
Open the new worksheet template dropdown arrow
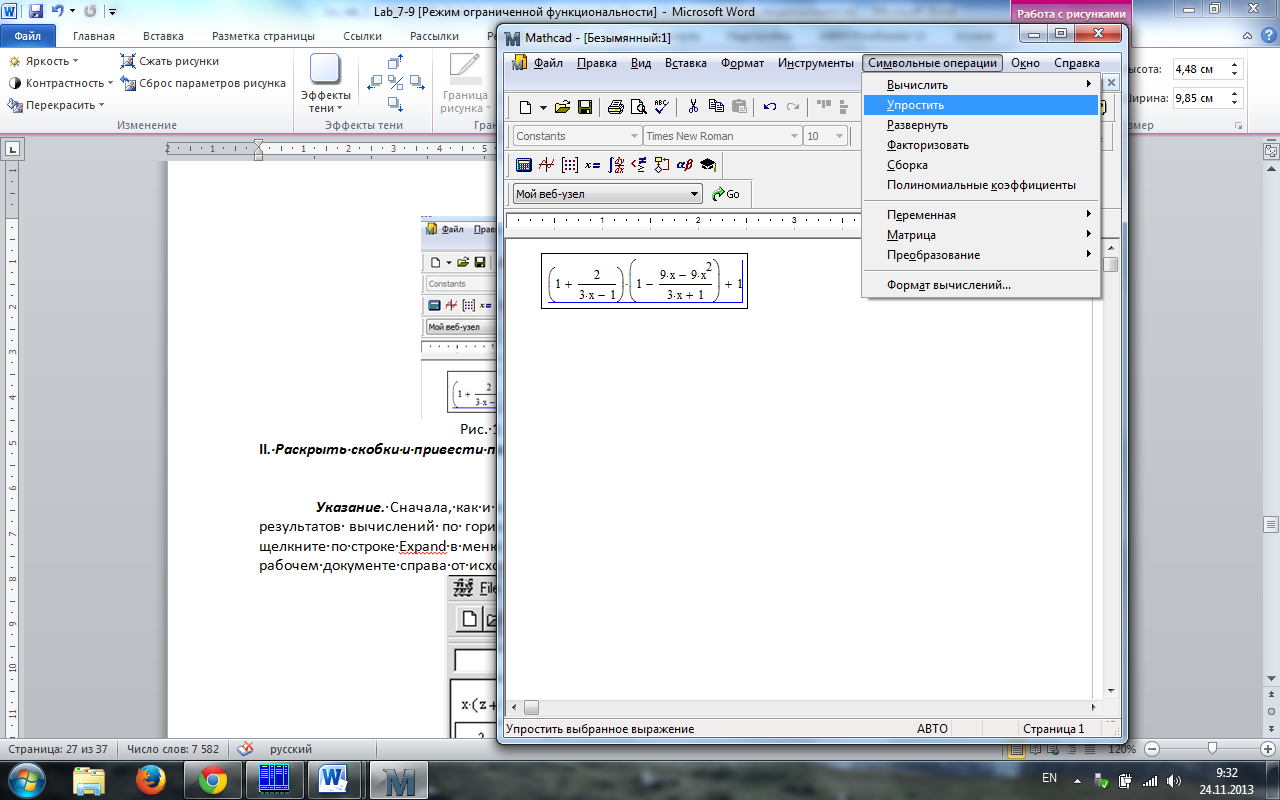[x=543, y=107]
